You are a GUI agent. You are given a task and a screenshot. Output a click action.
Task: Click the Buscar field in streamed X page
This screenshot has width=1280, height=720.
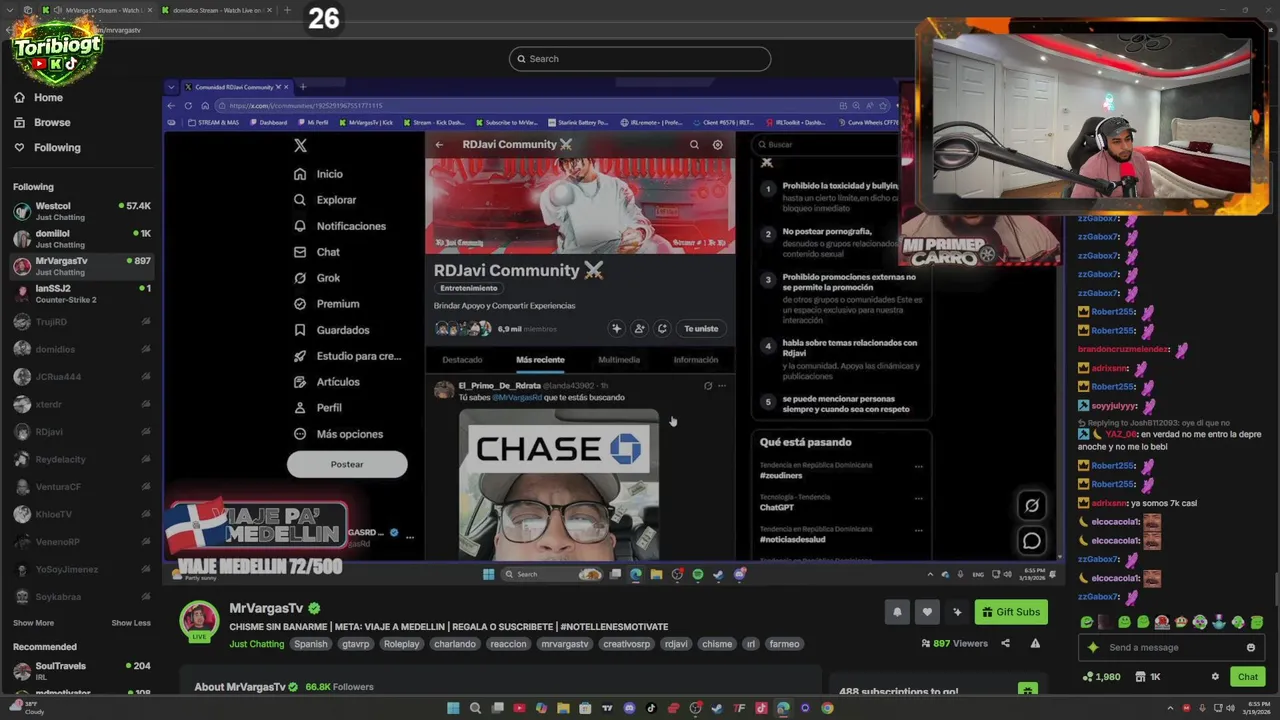840,144
